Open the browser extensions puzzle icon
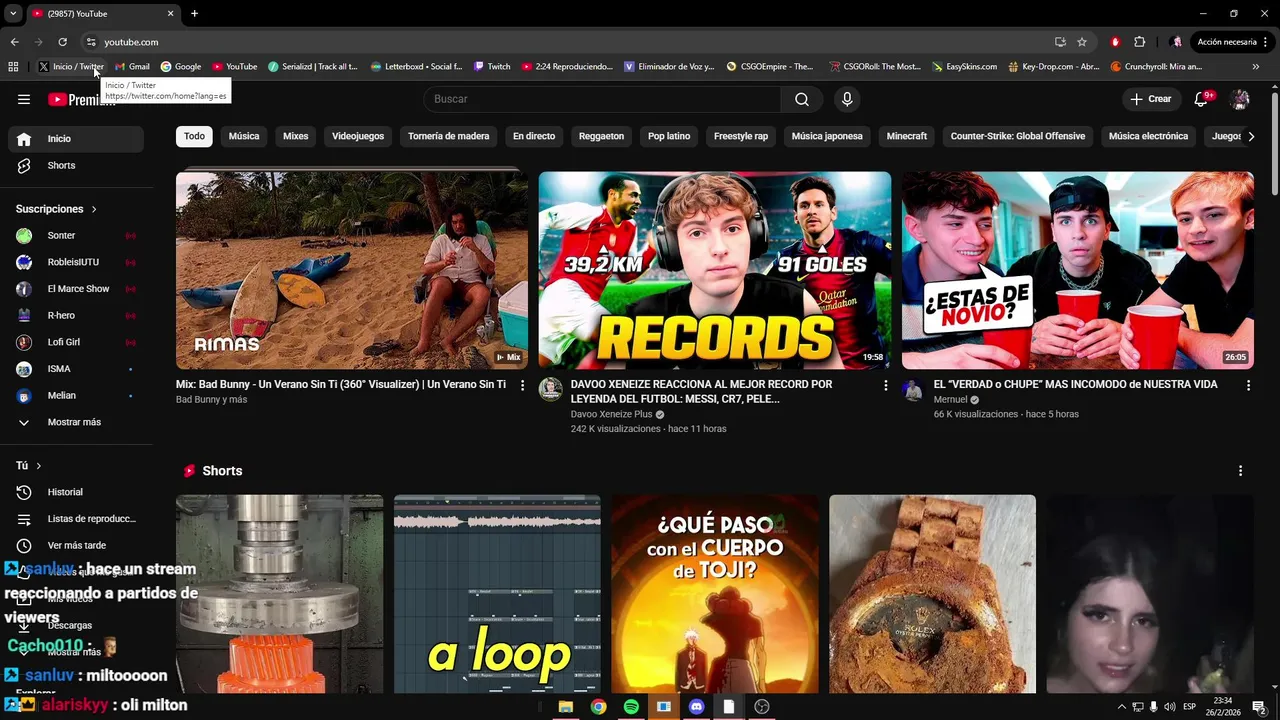This screenshot has height=720, width=1280. pos(1139,42)
